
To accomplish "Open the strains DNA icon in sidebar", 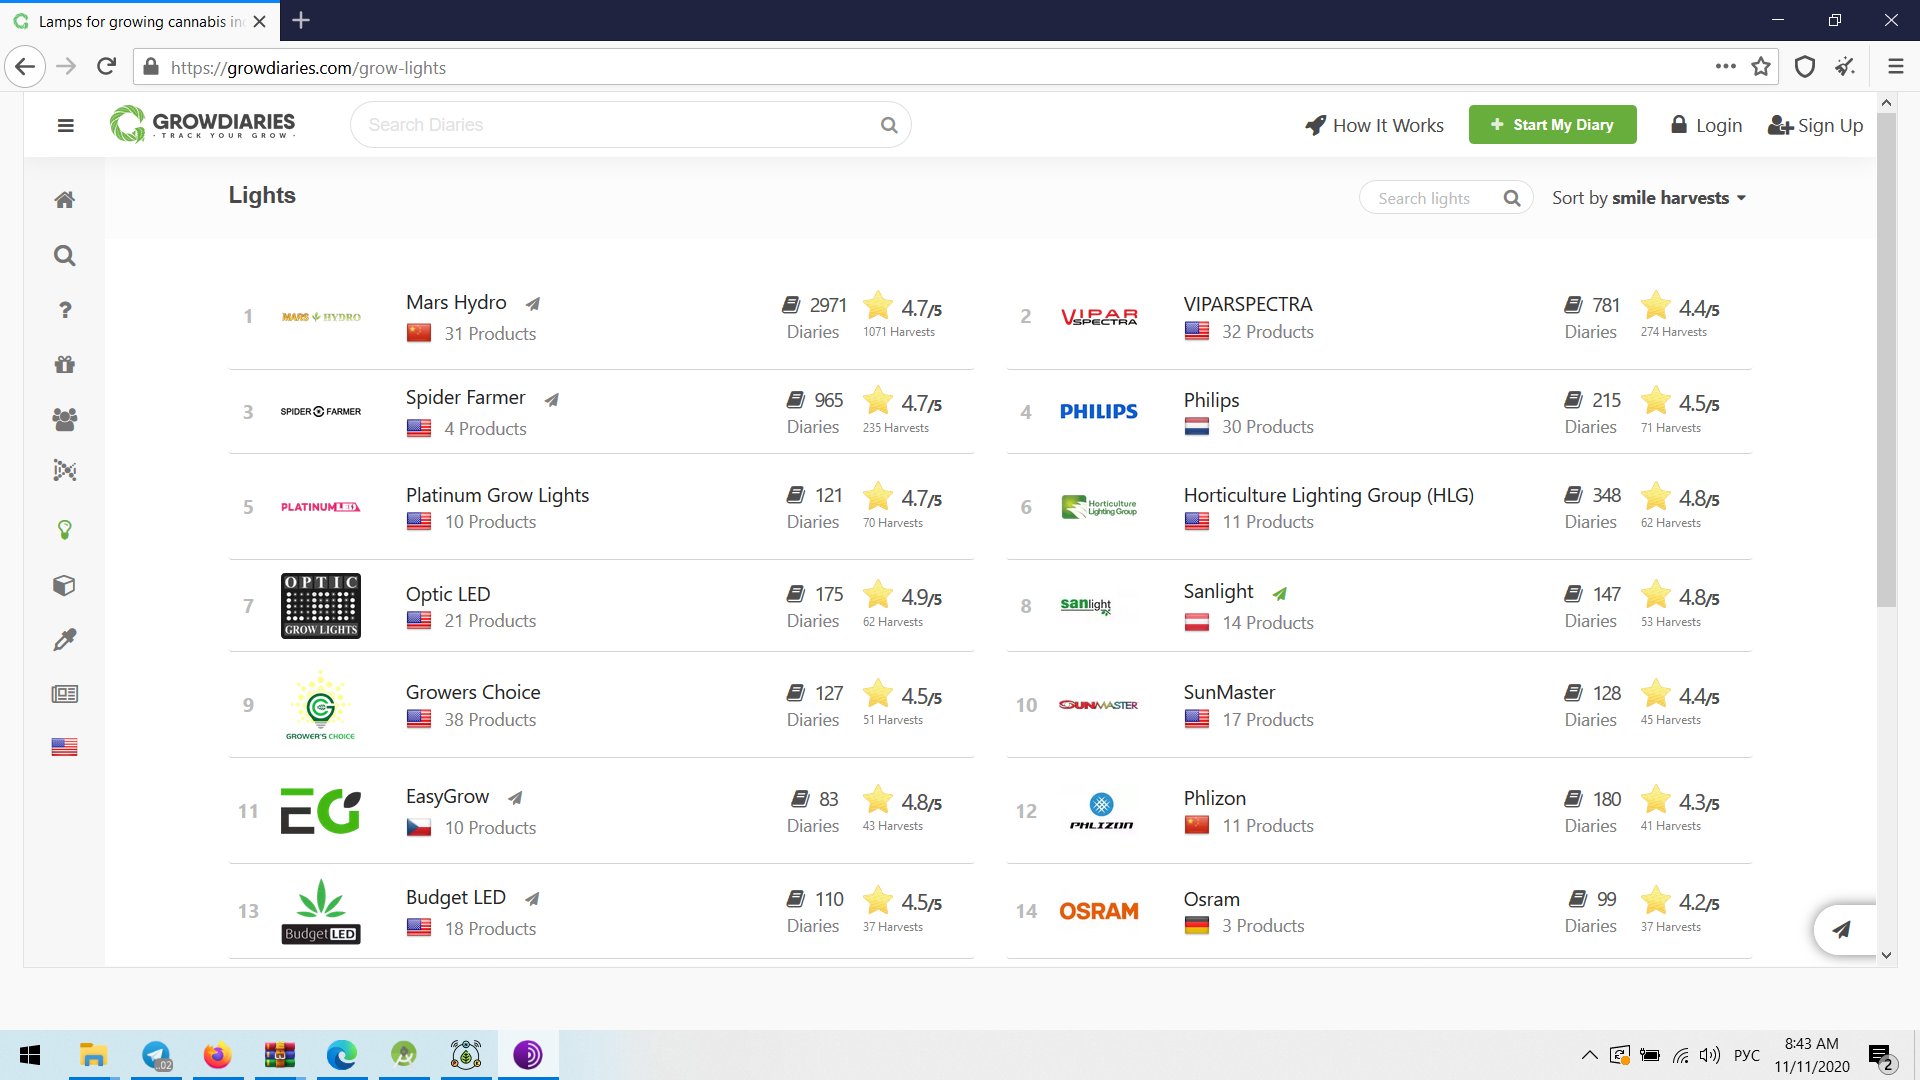I will coord(65,470).
